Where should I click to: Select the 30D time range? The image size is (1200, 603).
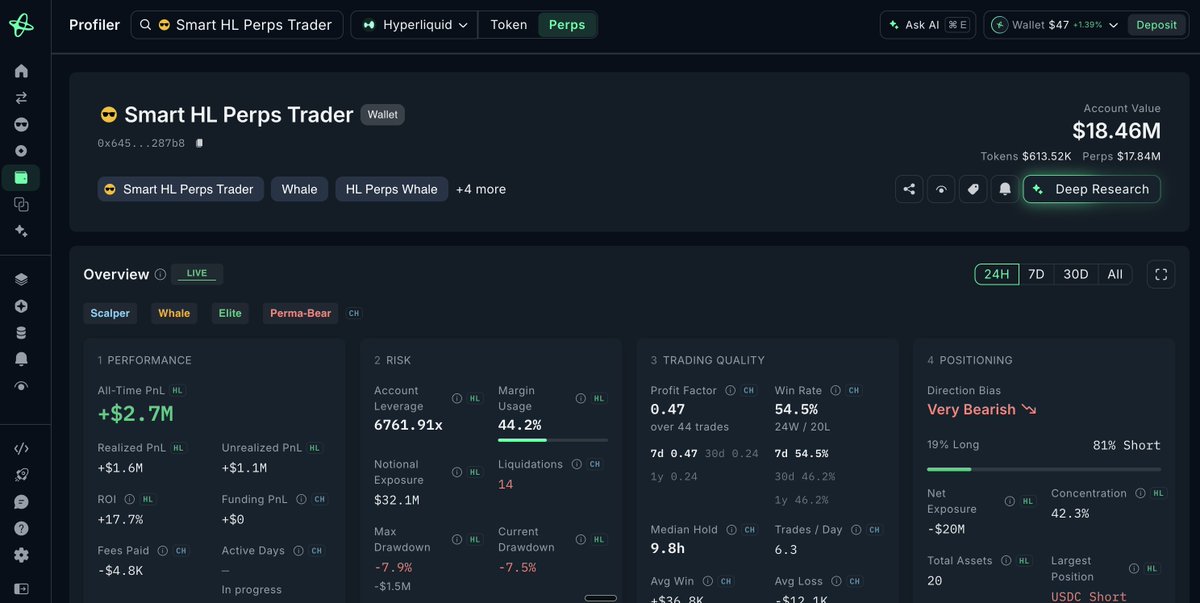coord(1075,274)
